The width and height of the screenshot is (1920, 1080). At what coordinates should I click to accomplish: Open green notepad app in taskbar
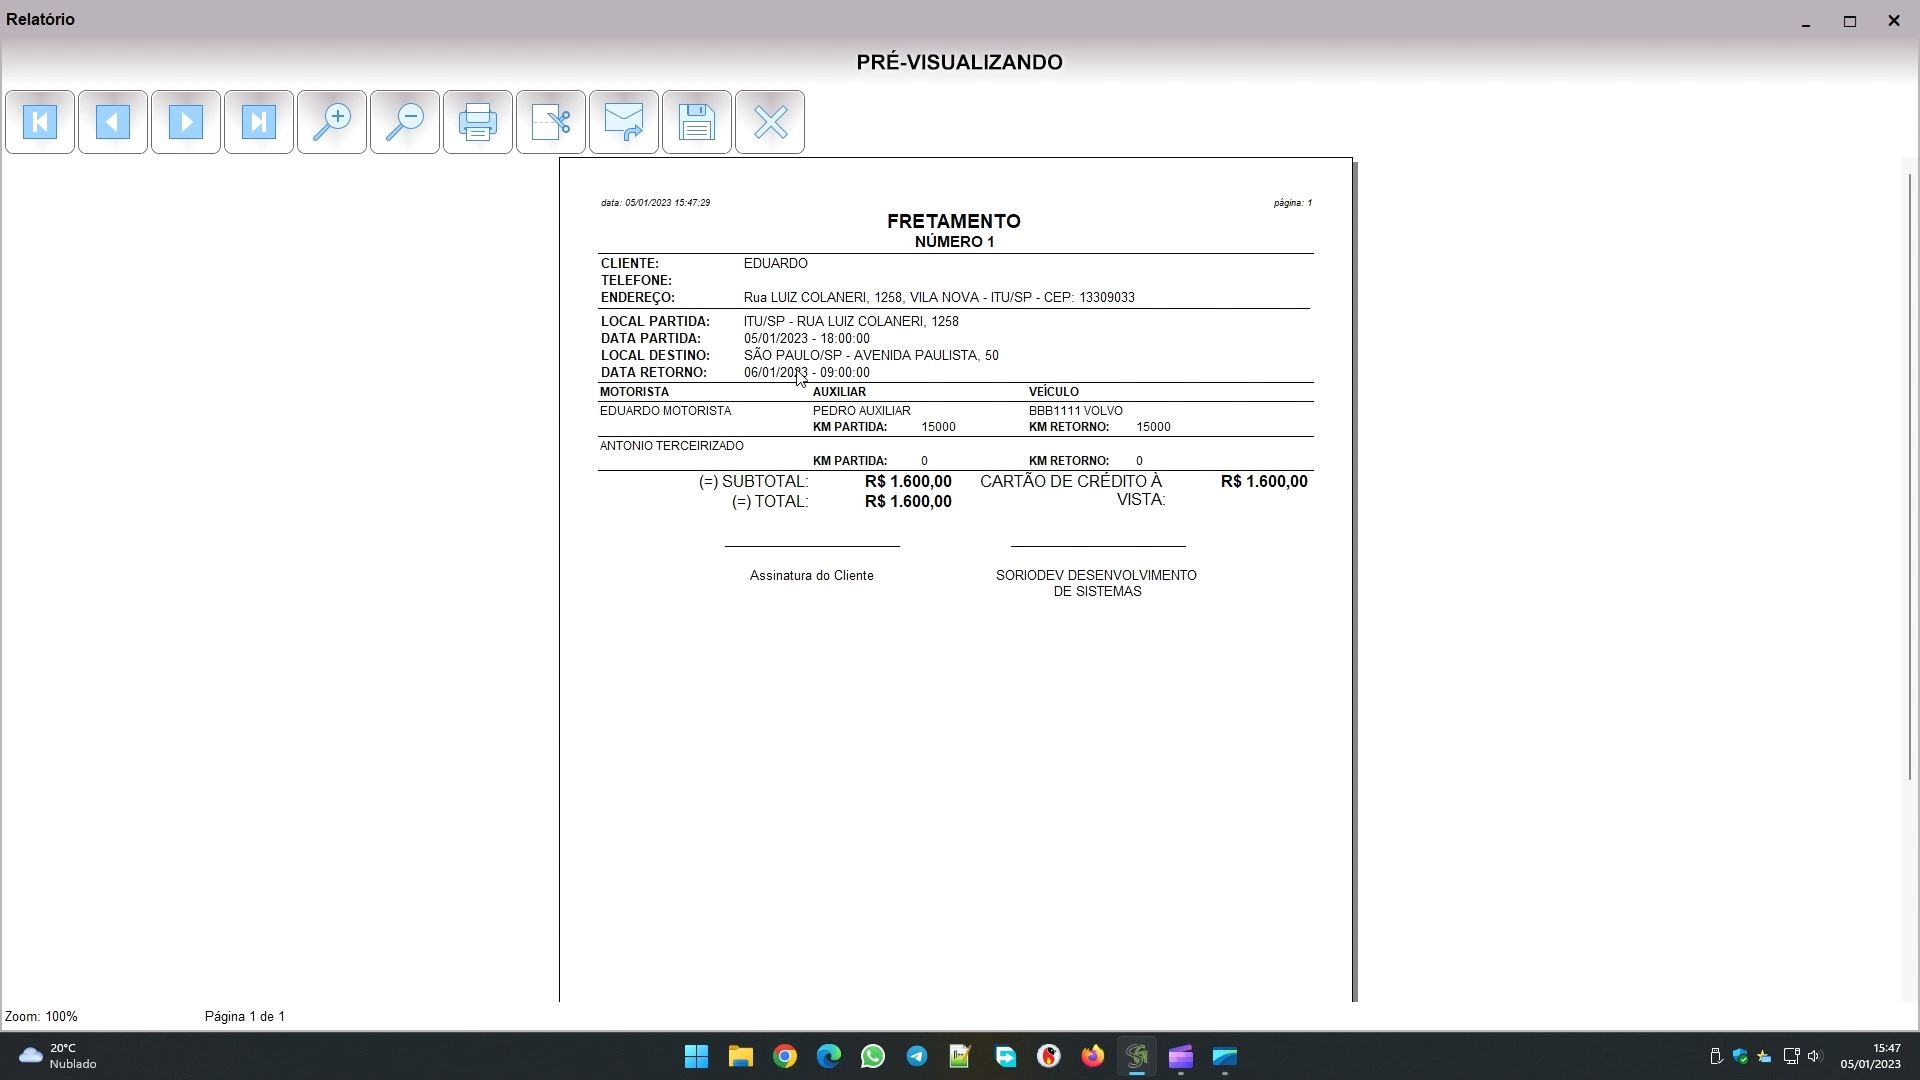pos(961,1056)
